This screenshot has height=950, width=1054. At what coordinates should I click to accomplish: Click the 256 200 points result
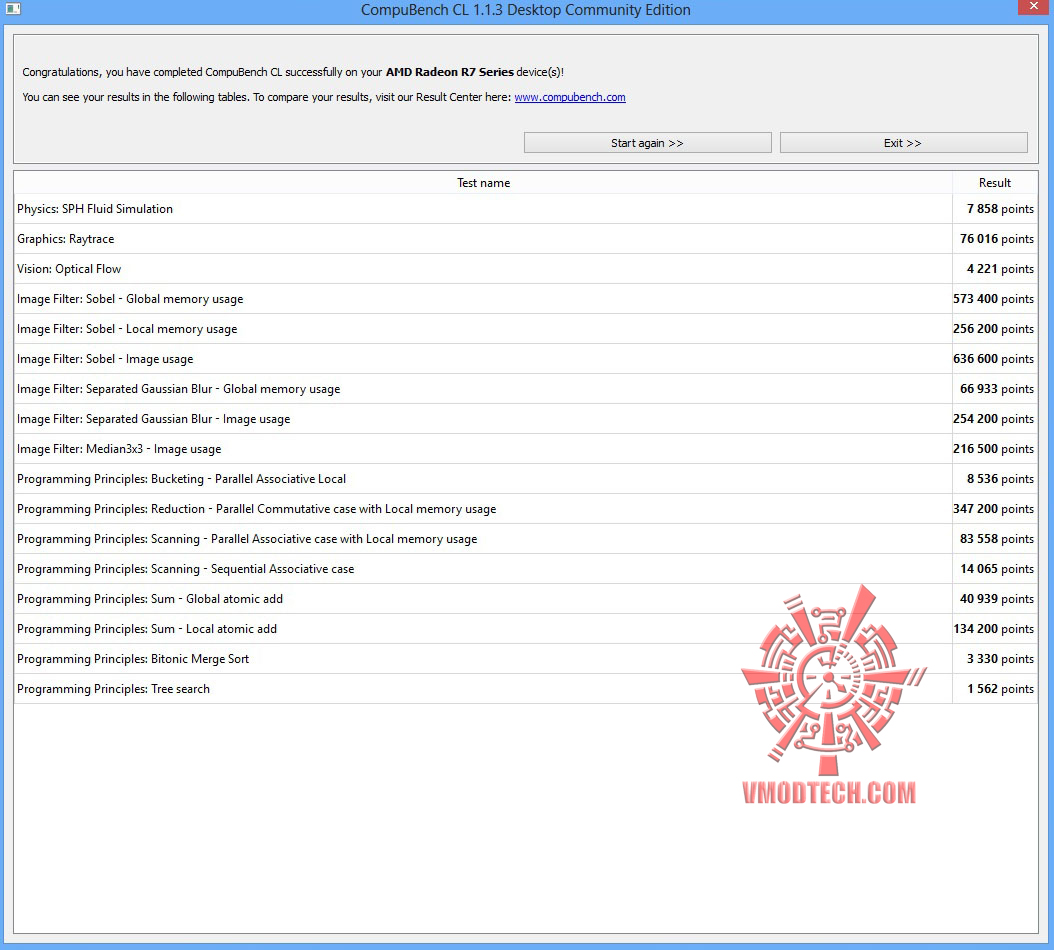(994, 329)
